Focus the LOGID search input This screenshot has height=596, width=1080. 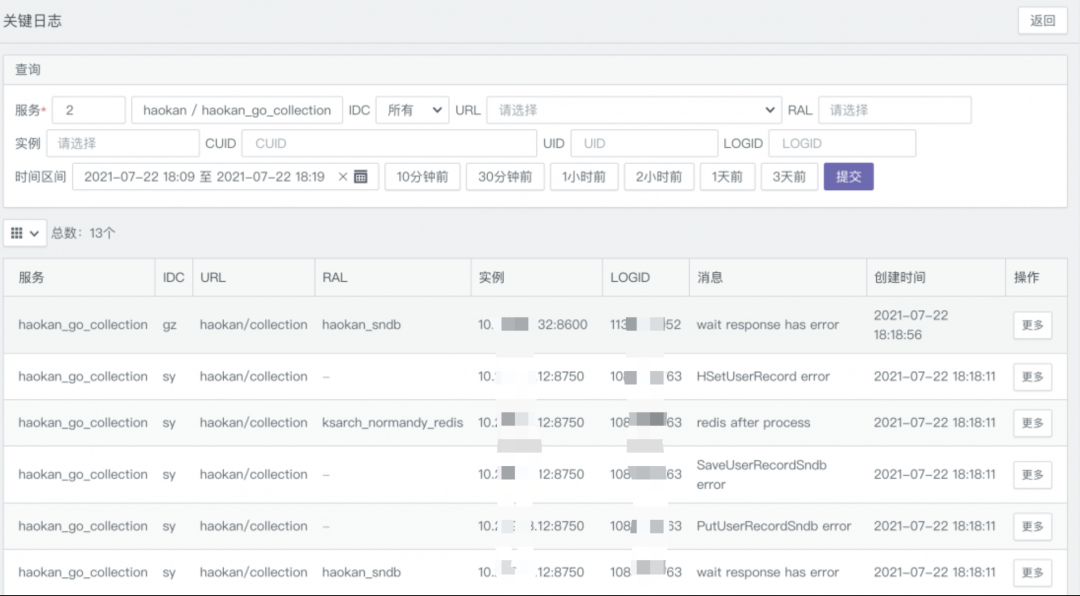point(842,143)
